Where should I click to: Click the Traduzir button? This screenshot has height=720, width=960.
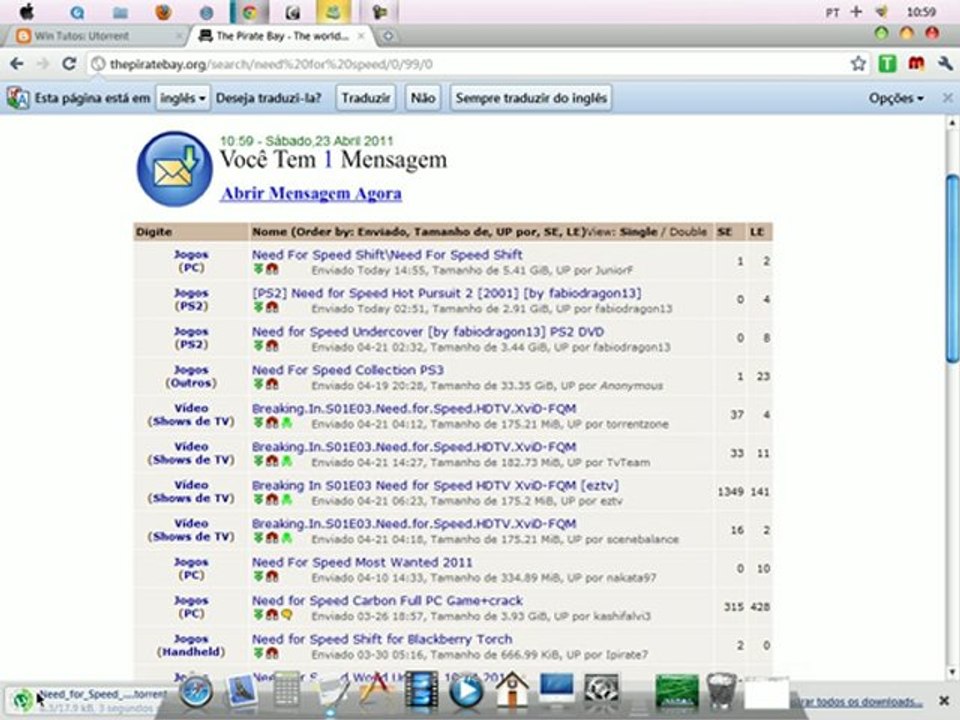coord(366,98)
